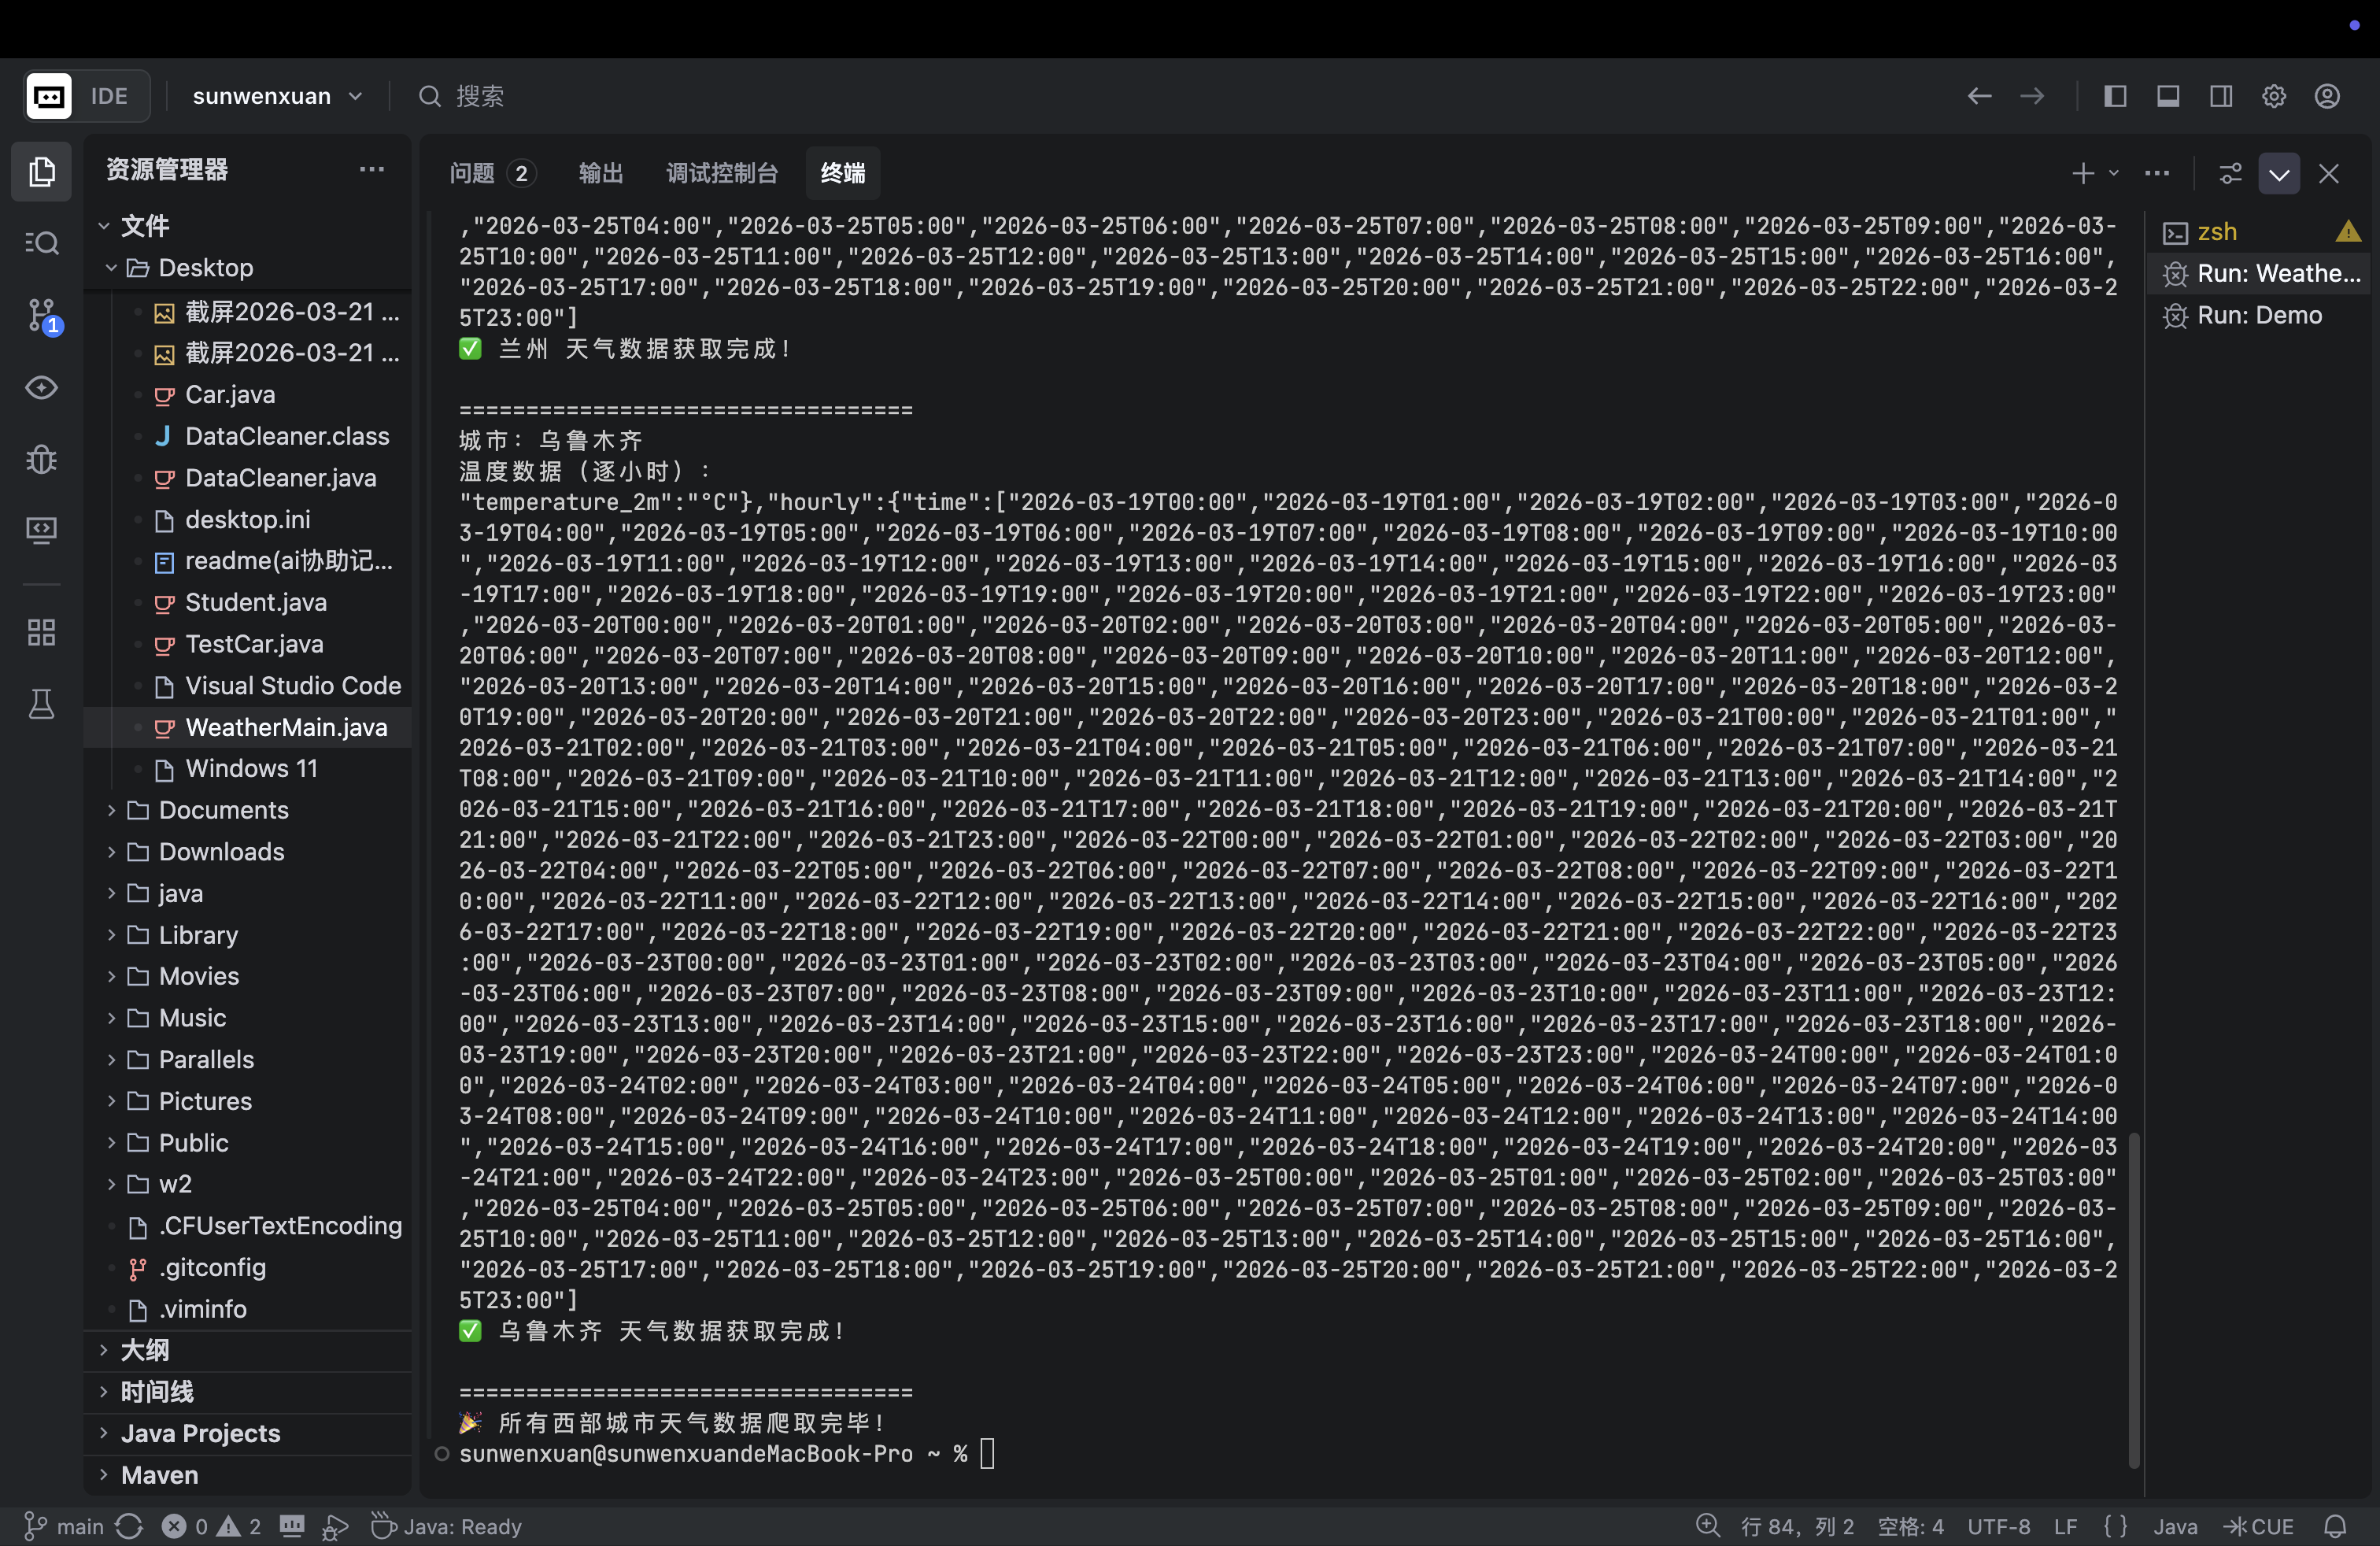Click the terminal vertical scrollbar

coord(2134,1300)
